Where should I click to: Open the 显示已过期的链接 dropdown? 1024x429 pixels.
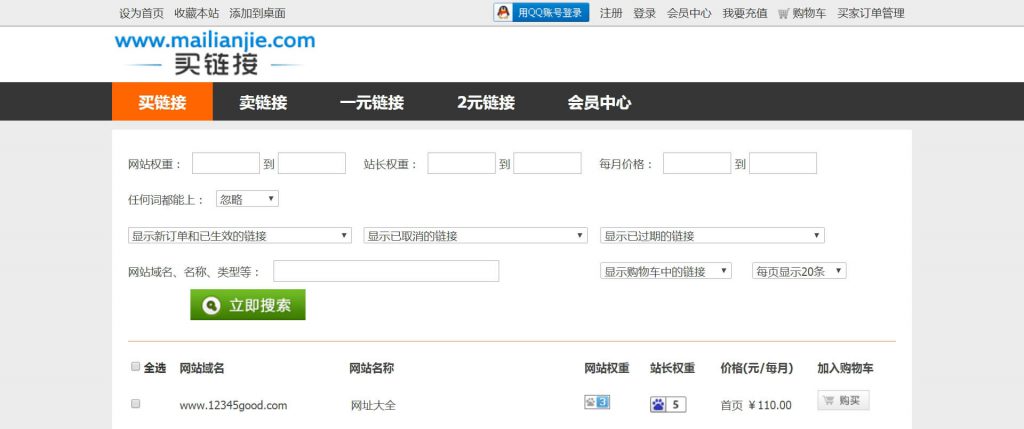tap(712, 236)
